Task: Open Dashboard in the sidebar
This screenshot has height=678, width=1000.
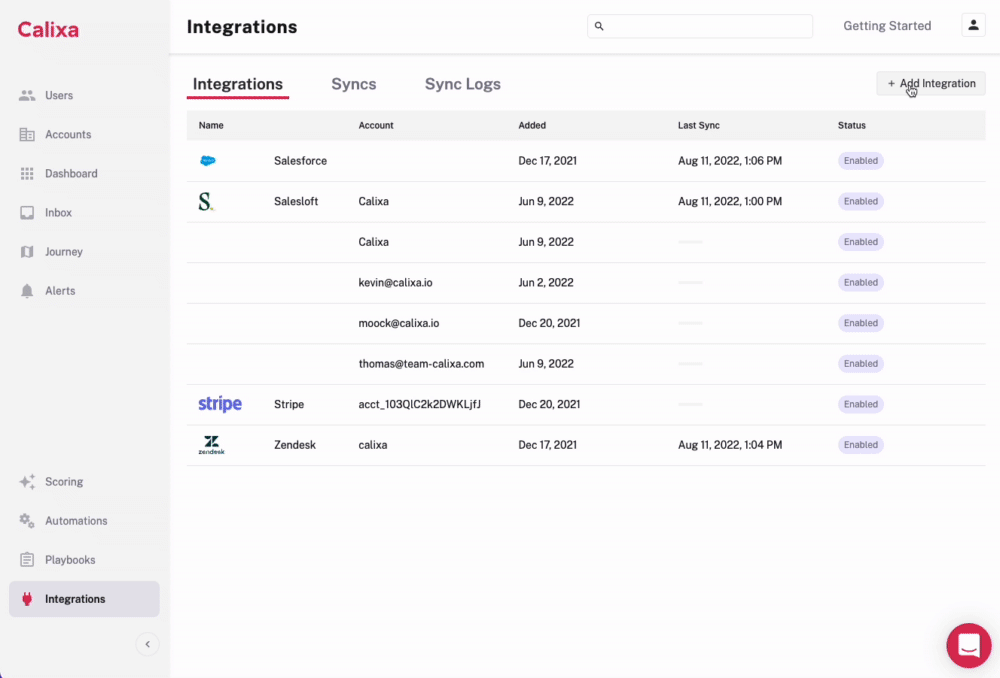Action: click(x=84, y=173)
